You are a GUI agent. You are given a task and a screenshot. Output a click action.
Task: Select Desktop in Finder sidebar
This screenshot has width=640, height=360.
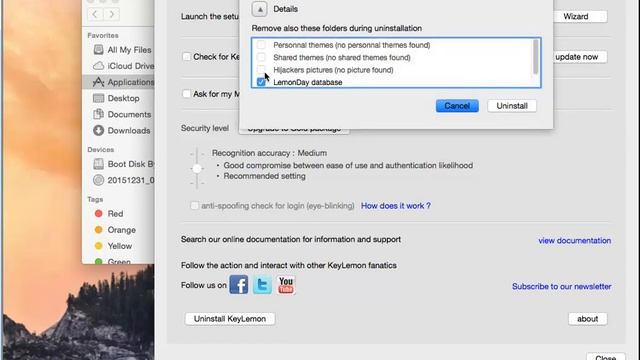(116, 98)
